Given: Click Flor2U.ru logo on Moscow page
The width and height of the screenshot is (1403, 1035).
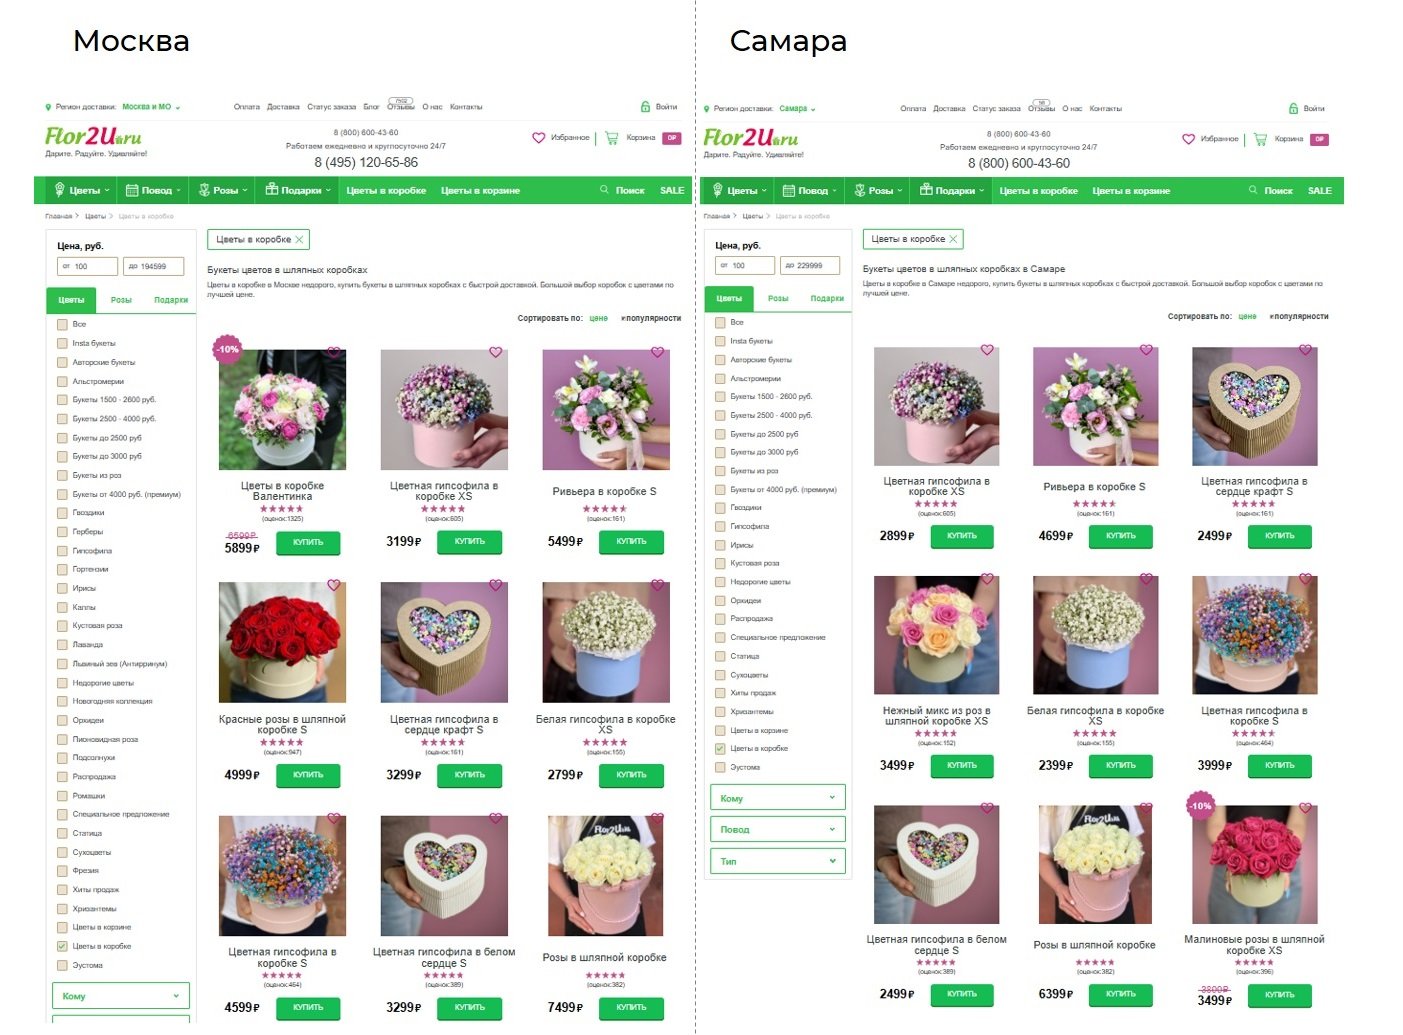Looking at the screenshot, I should coord(93,137).
